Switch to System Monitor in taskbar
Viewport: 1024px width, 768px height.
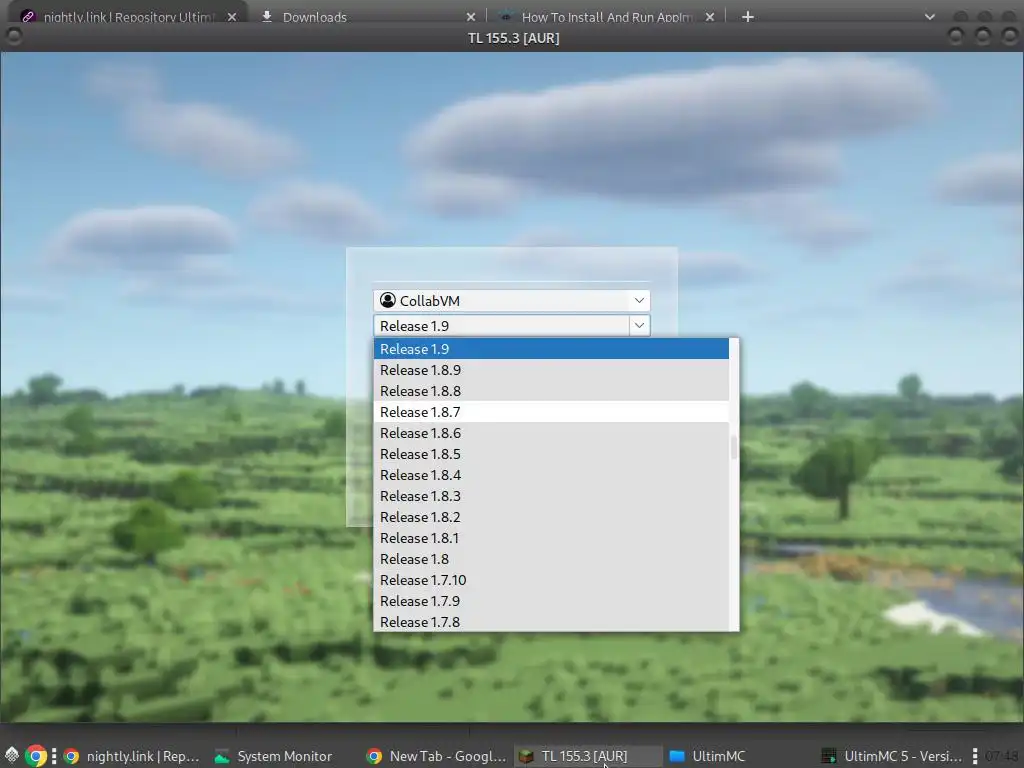(274, 756)
